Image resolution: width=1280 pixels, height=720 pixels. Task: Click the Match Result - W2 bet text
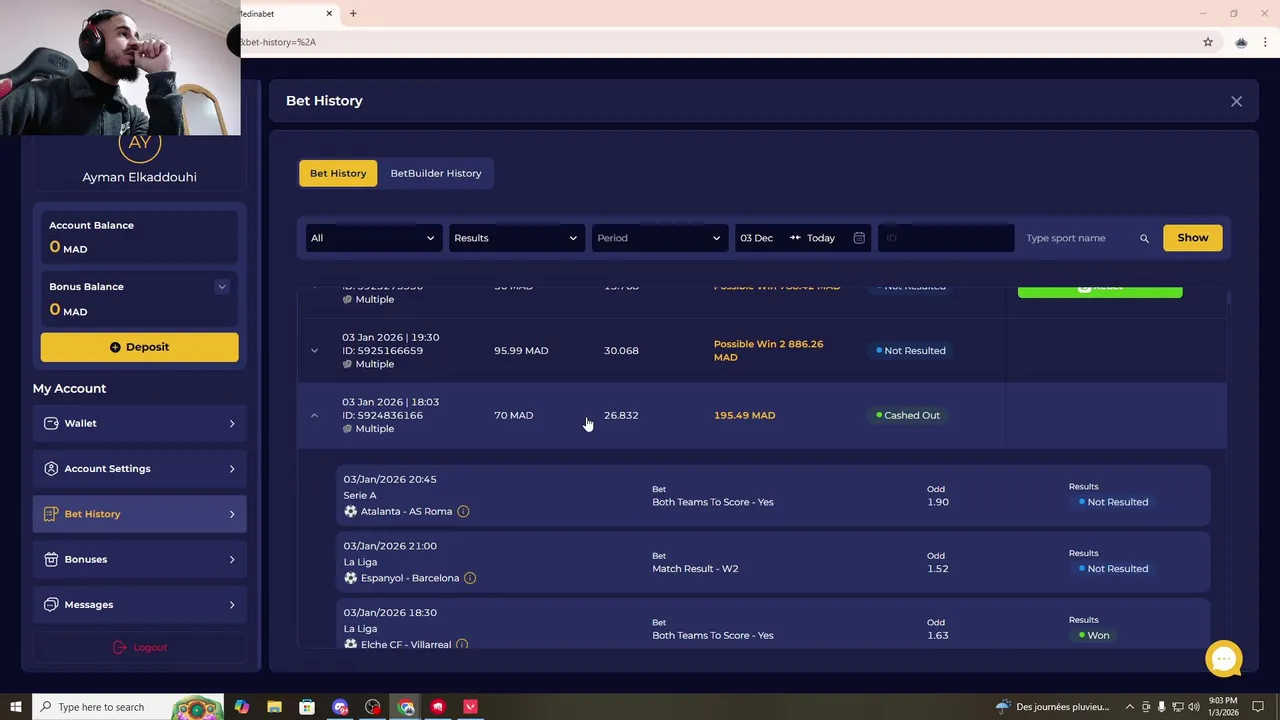coord(695,569)
